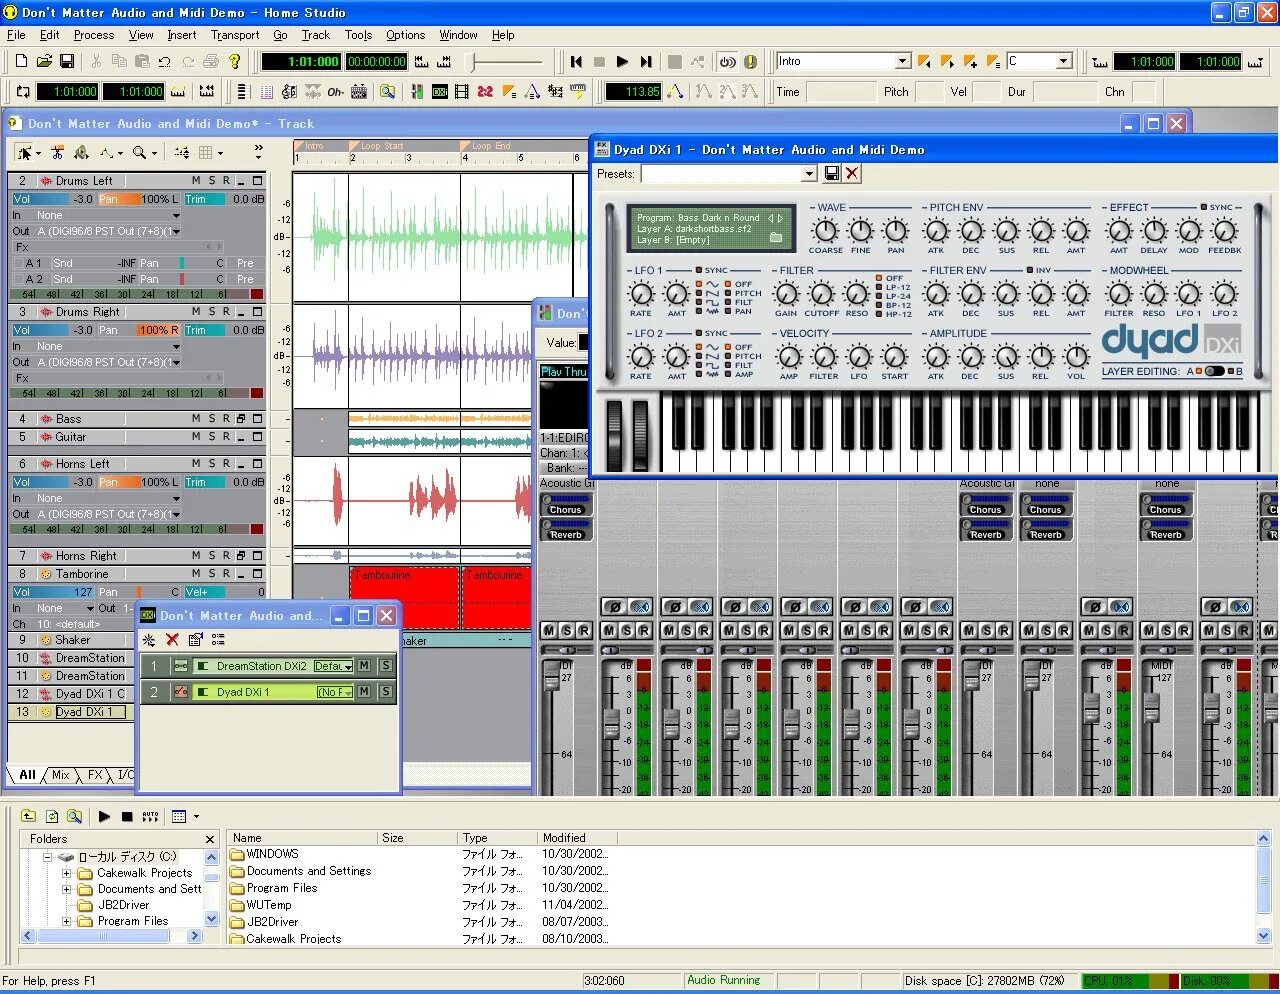Image resolution: width=1280 pixels, height=994 pixels.
Task: Solo the Drums Right track
Action: coord(211,312)
